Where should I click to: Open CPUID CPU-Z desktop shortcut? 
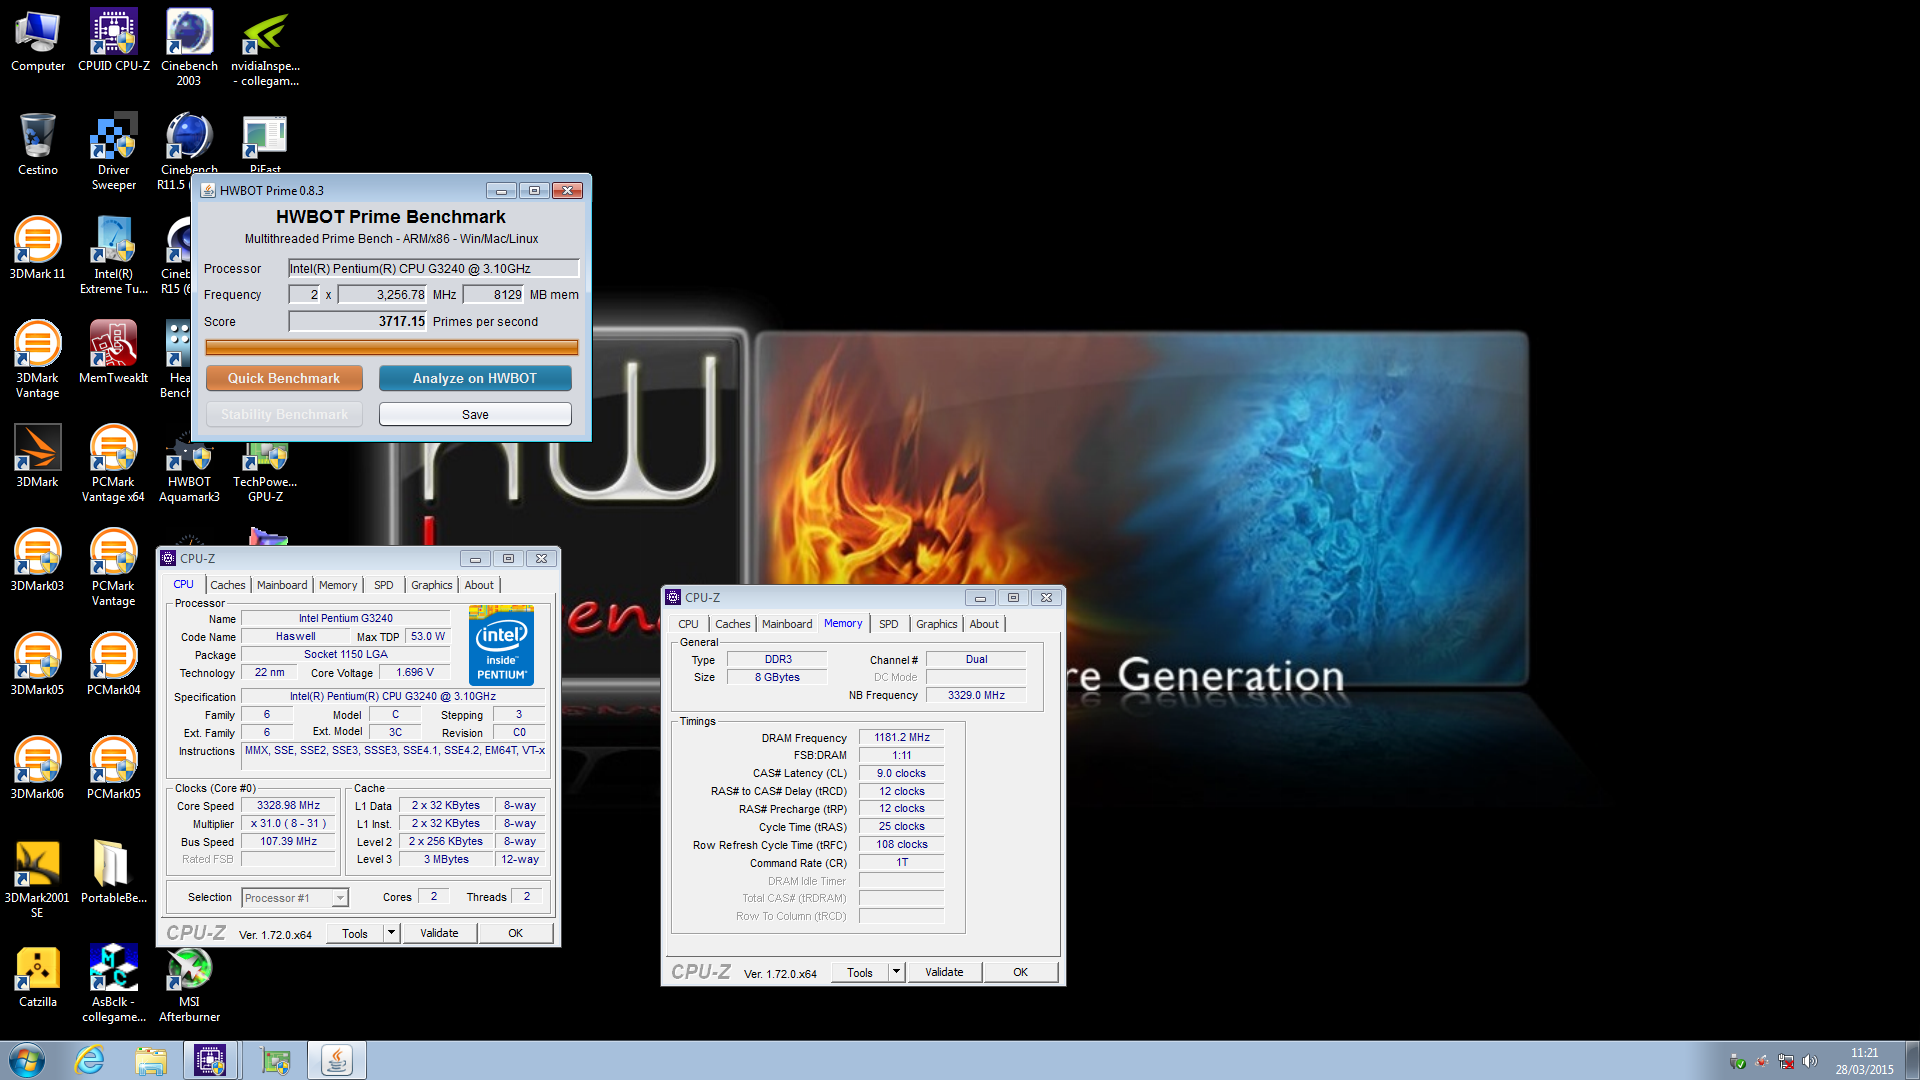click(114, 40)
